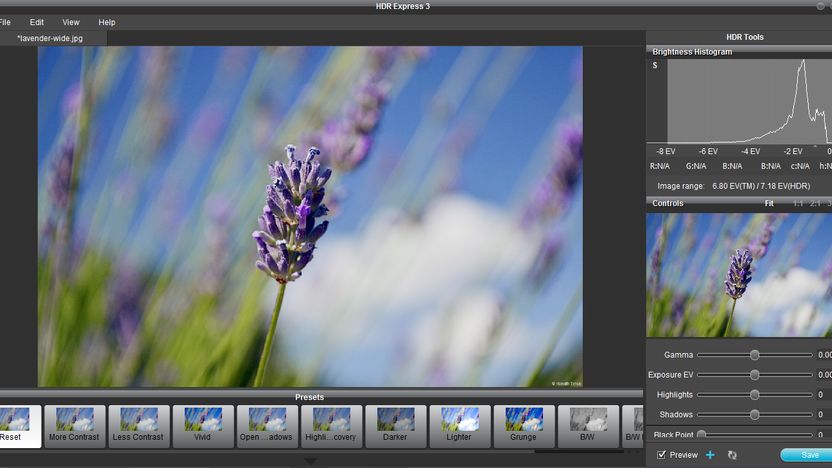Click the Shadows value field
This screenshot has width=832, height=468.
tap(824, 415)
